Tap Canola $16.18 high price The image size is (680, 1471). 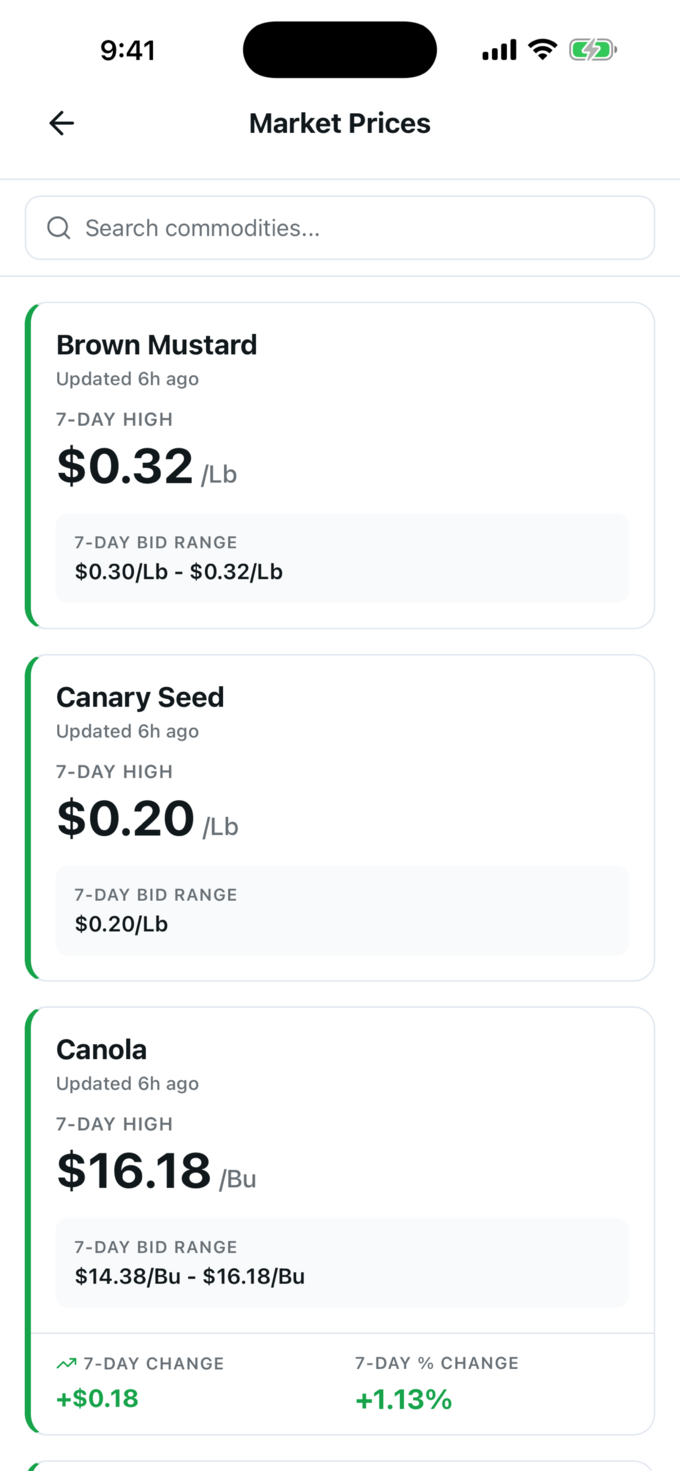tap(134, 1170)
